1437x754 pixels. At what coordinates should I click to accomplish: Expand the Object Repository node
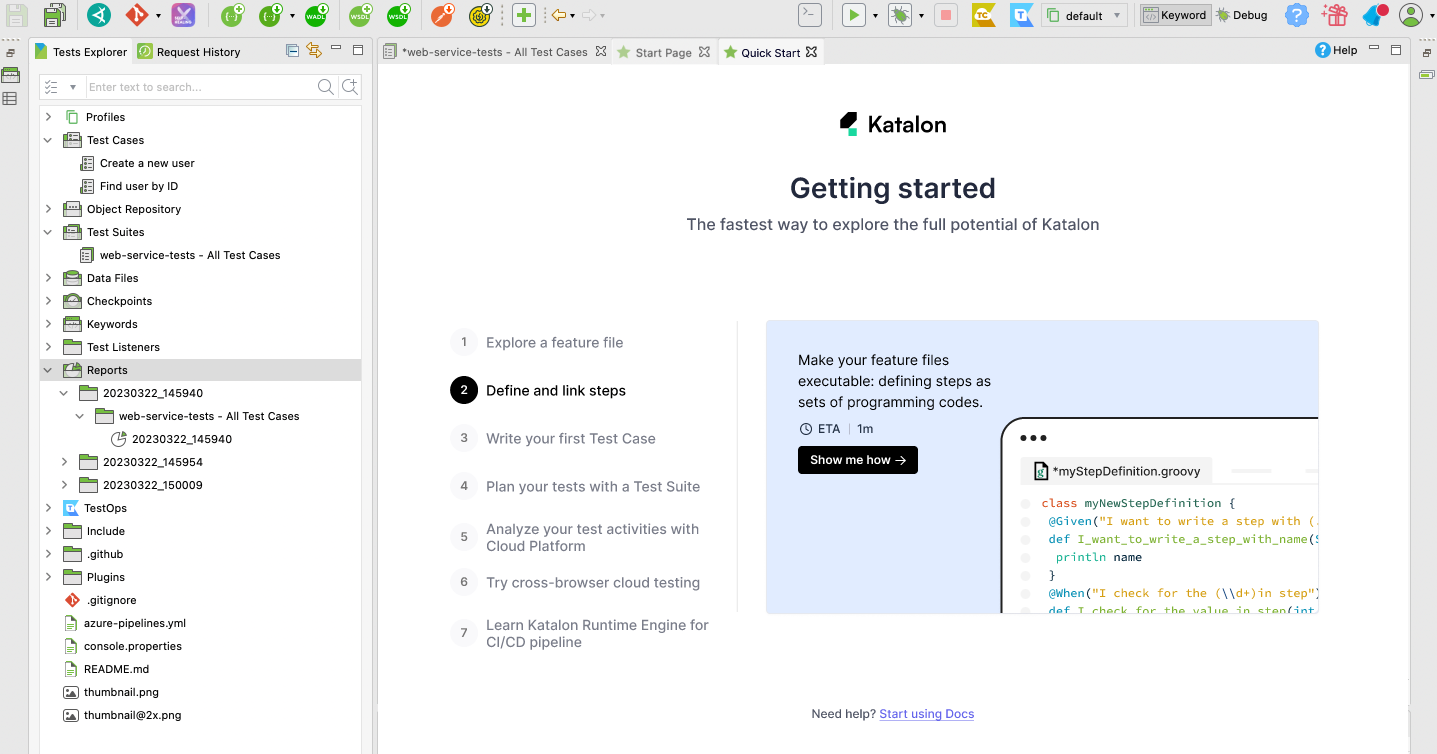(48, 209)
